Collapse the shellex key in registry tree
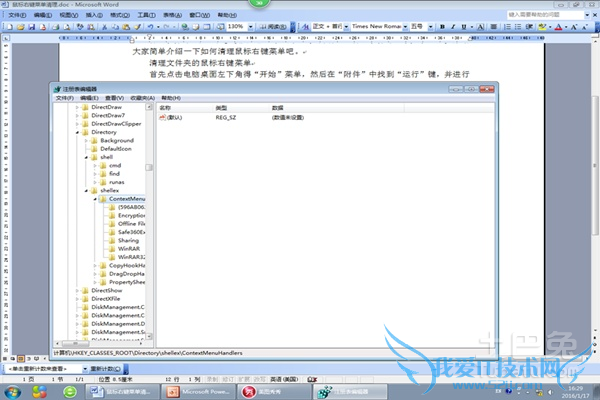The width and height of the screenshot is (600, 400). 86,191
